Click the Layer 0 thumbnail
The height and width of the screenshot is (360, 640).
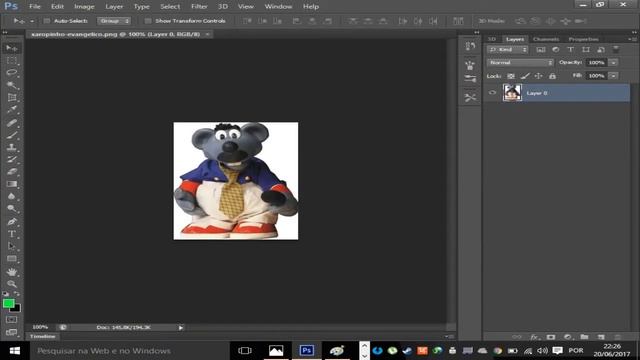(512, 93)
